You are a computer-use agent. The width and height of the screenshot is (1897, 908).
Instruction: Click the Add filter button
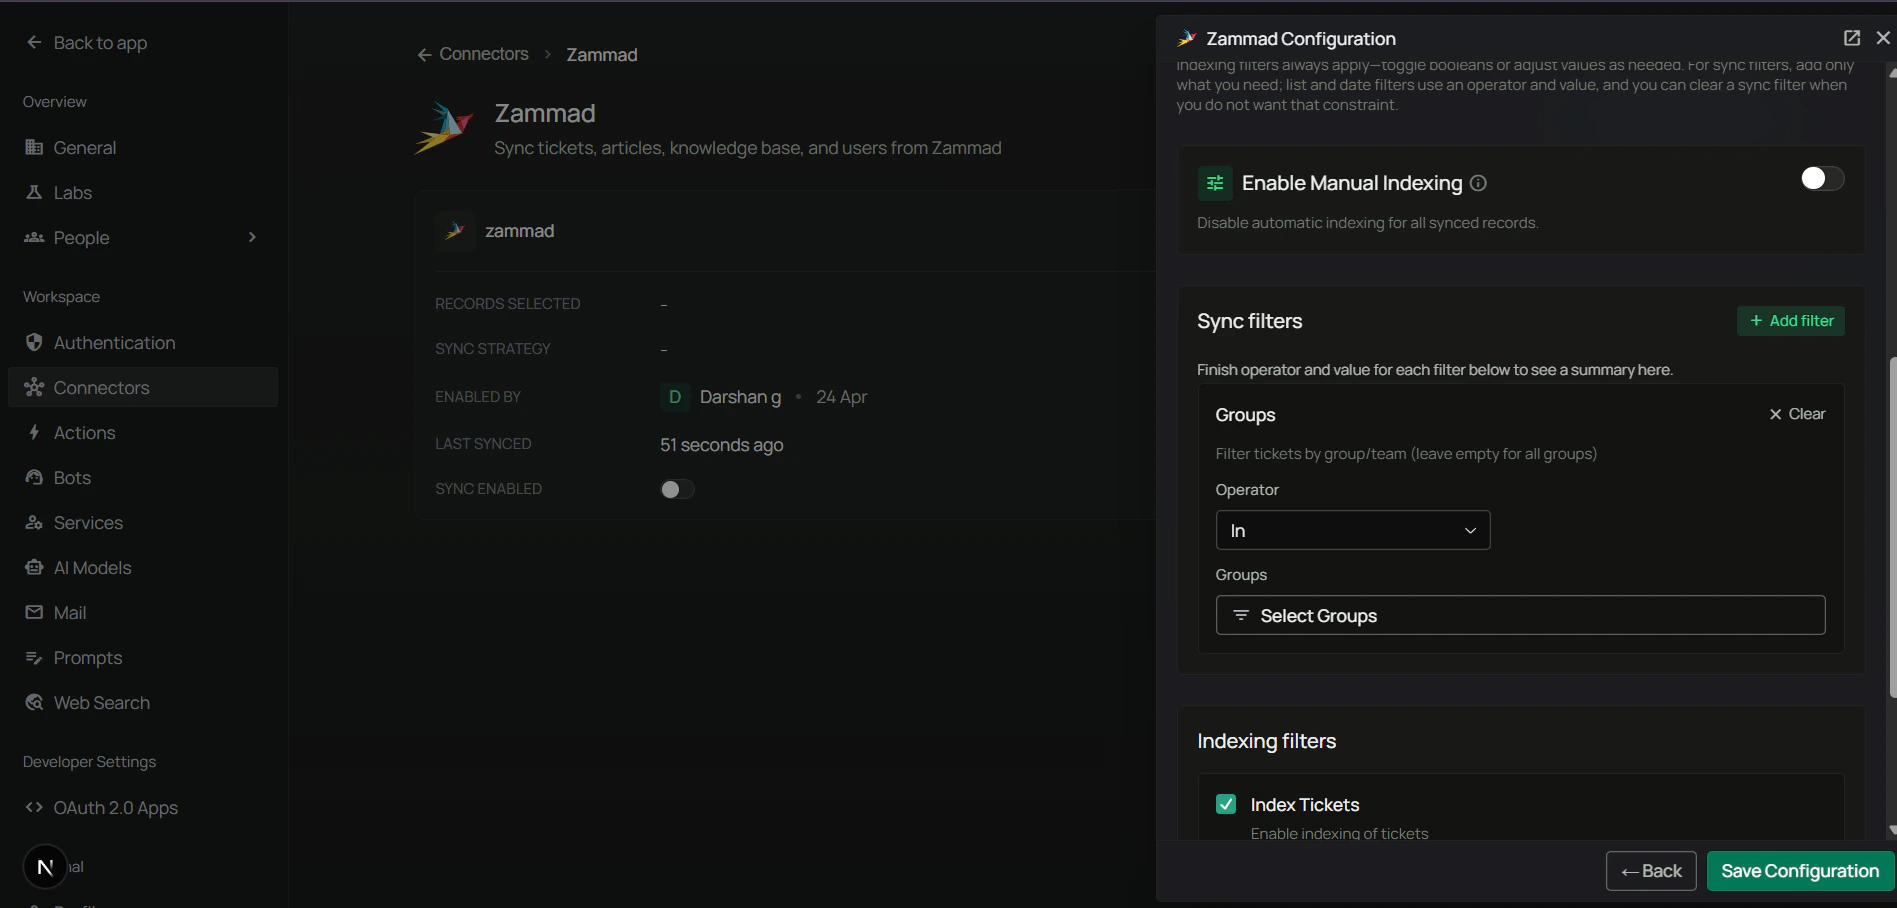pyautogui.click(x=1791, y=321)
